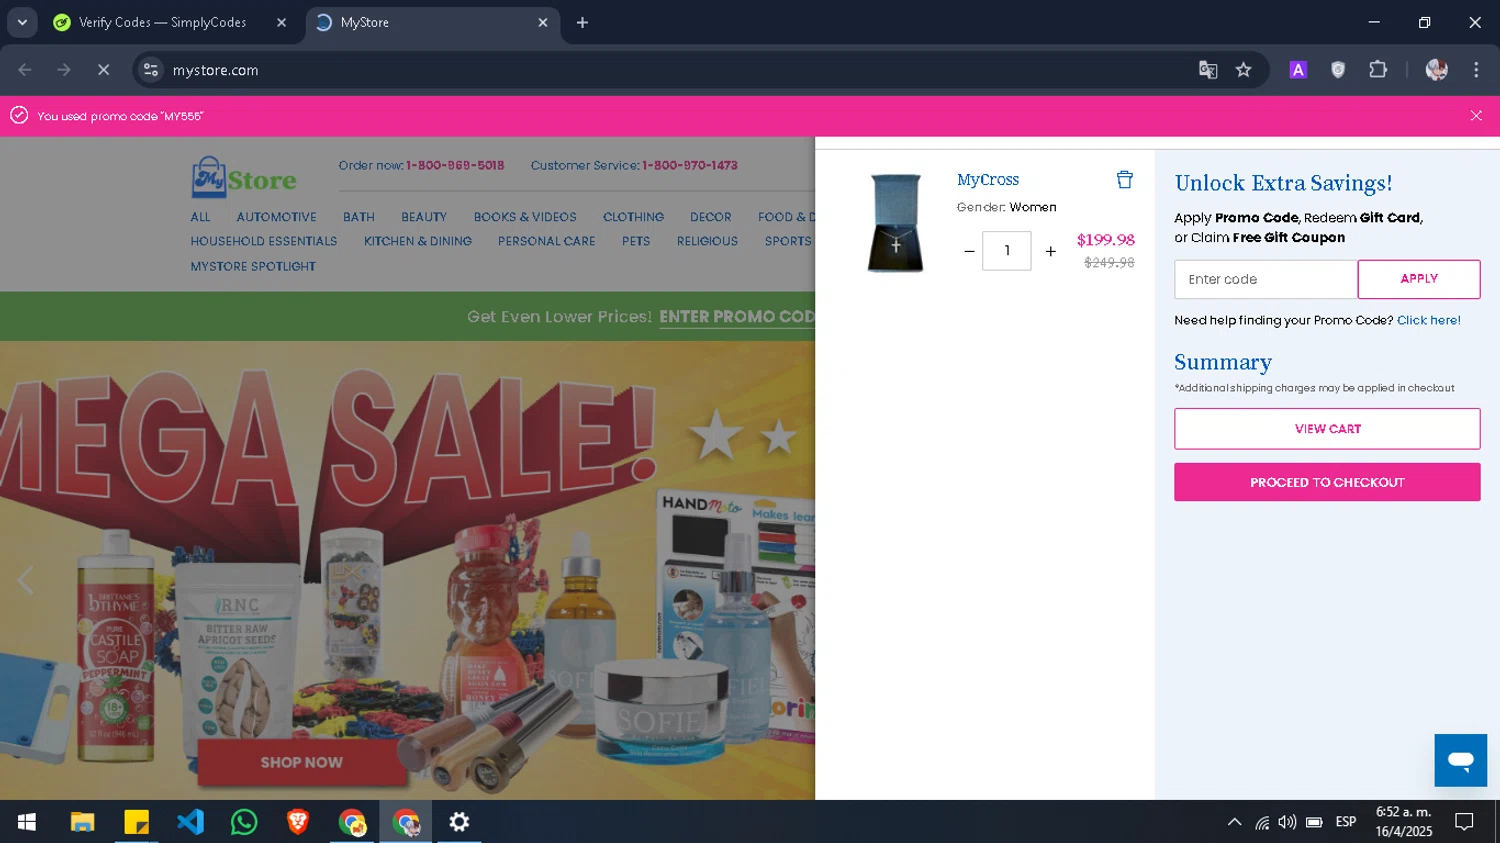Go back to the previous page
This screenshot has height=843, width=1500.
point(25,70)
